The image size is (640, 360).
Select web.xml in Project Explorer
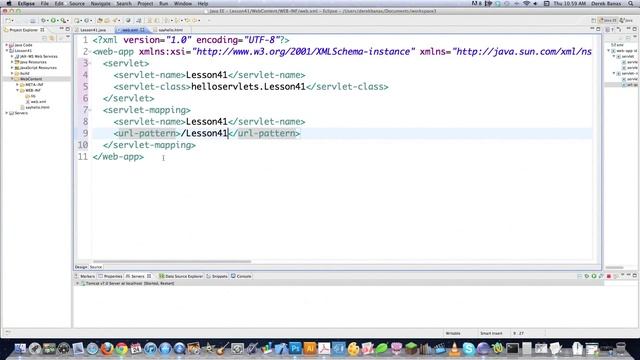[36, 102]
